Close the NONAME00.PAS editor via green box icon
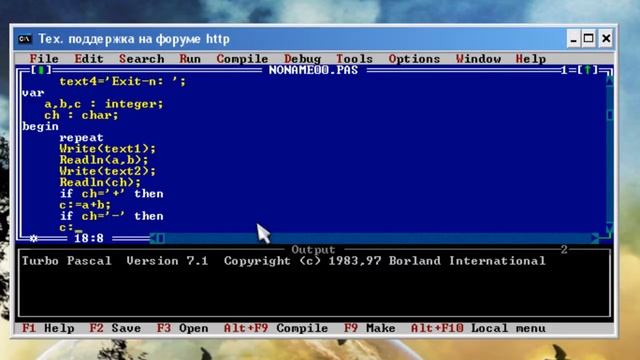Screen dimensions: 640x360 pos(41,70)
